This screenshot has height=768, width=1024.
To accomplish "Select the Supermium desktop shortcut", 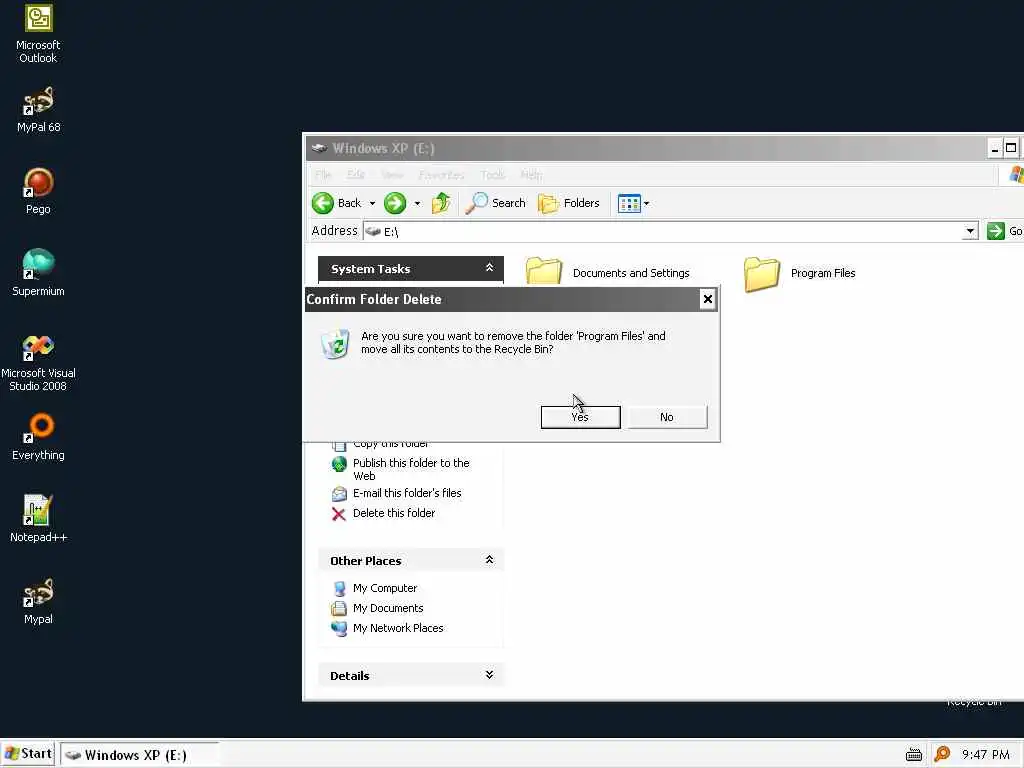I will pyautogui.click(x=38, y=273).
